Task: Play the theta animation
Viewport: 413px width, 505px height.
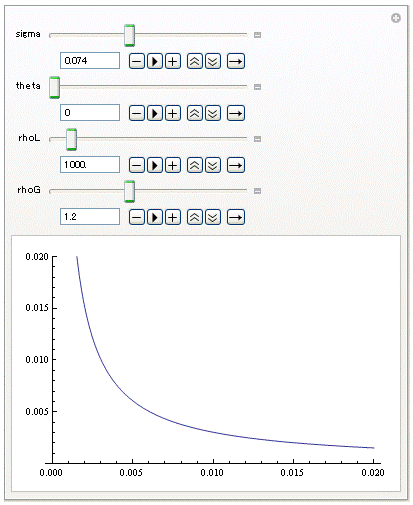Action: tap(155, 113)
